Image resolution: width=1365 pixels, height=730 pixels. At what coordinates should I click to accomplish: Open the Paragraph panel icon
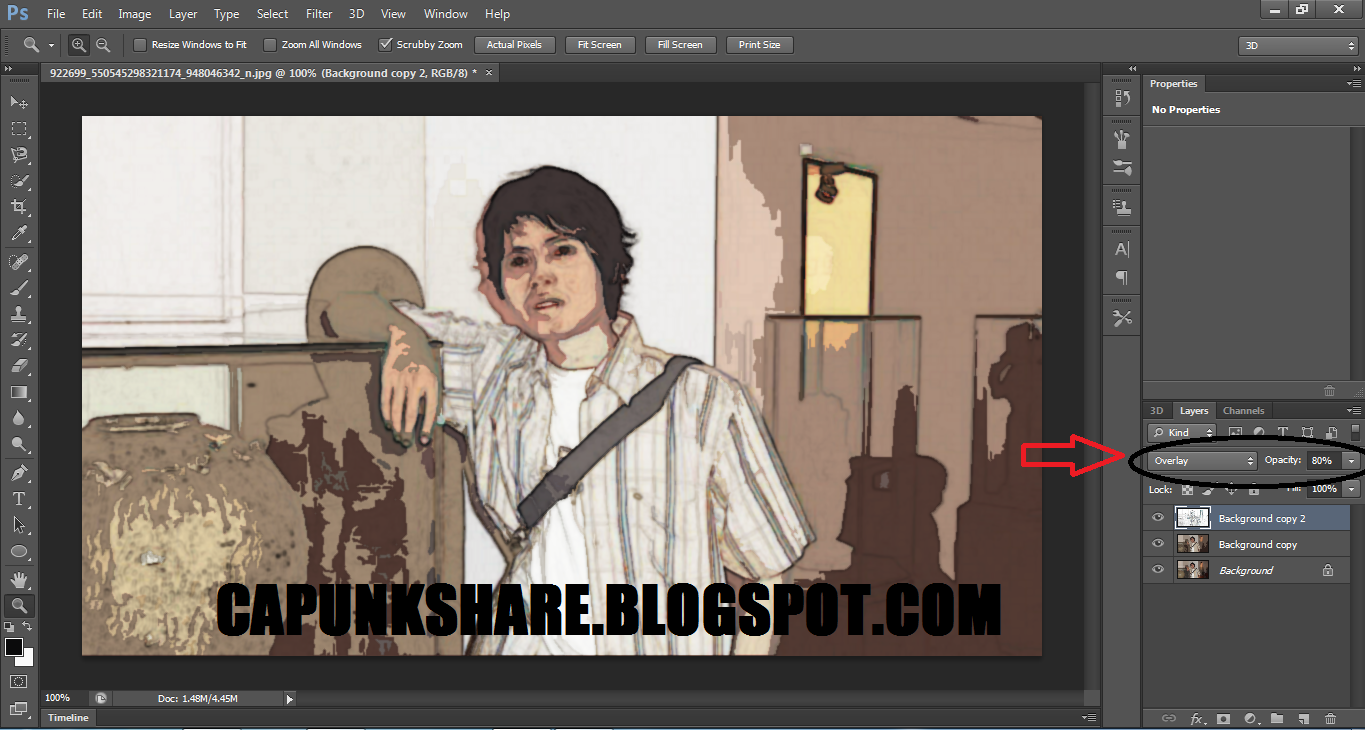point(1122,277)
